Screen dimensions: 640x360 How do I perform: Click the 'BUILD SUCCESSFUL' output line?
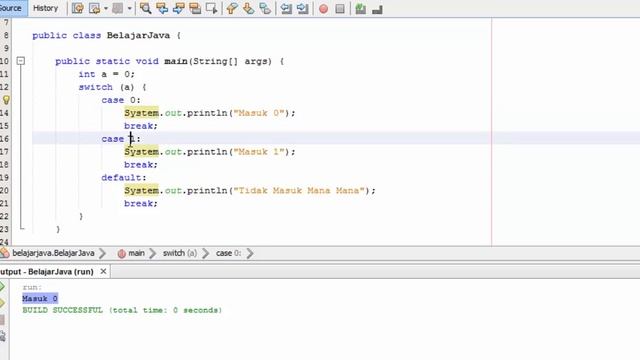(x=122, y=310)
